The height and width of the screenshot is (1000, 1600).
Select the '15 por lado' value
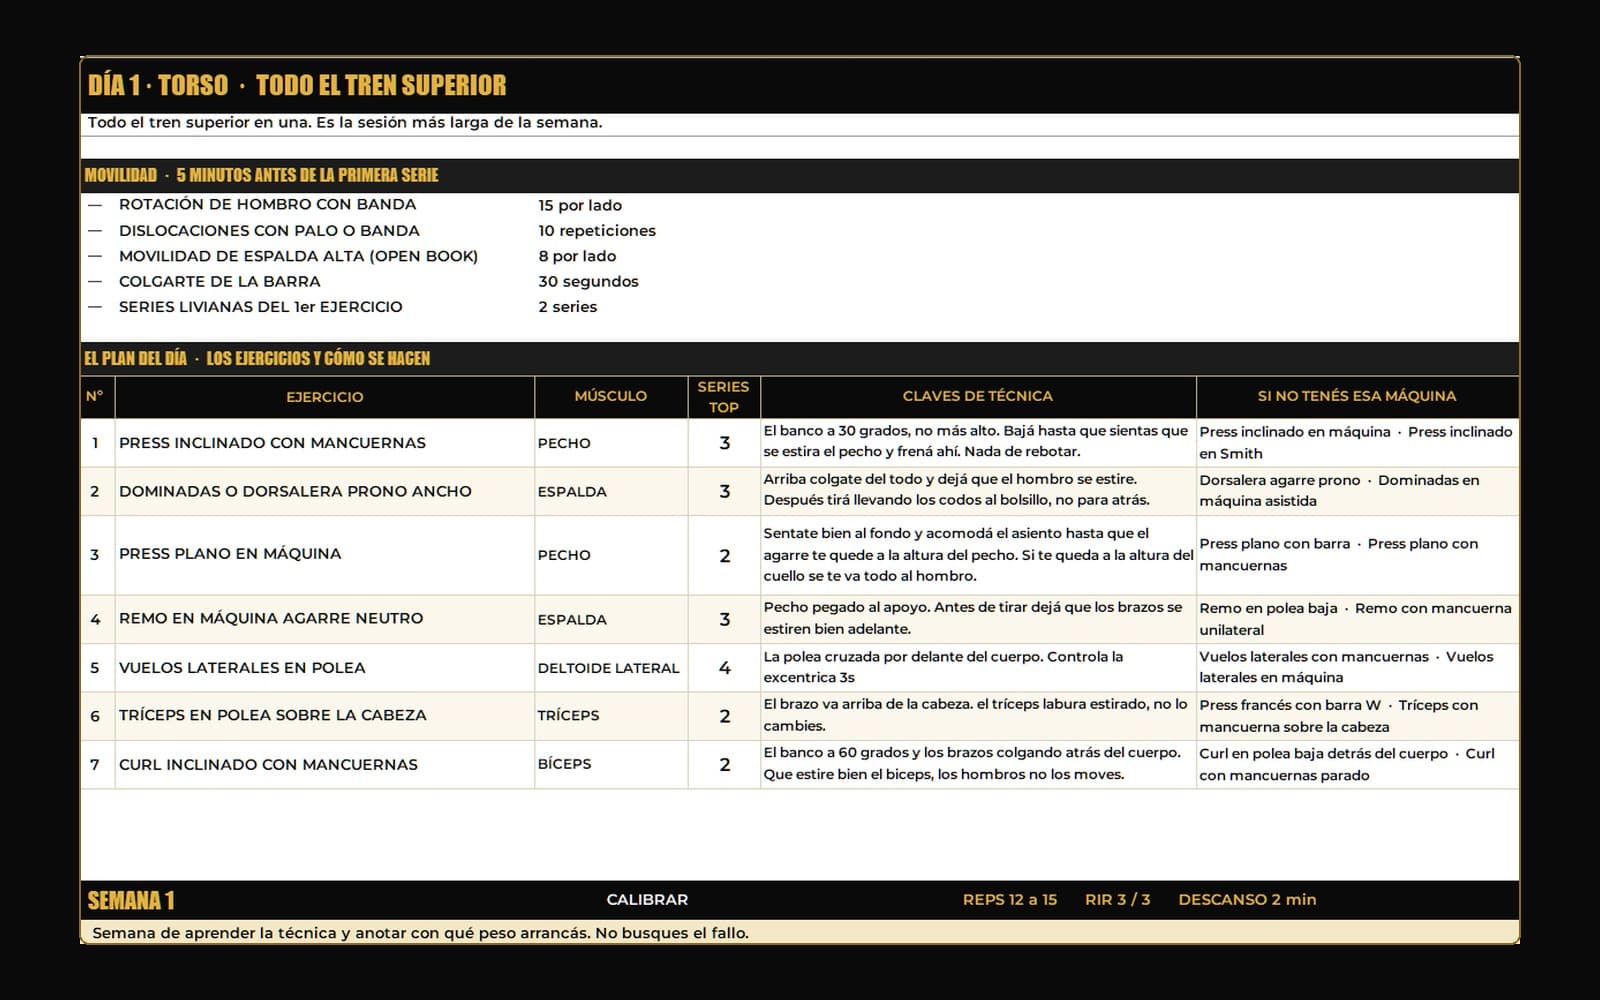(x=580, y=205)
